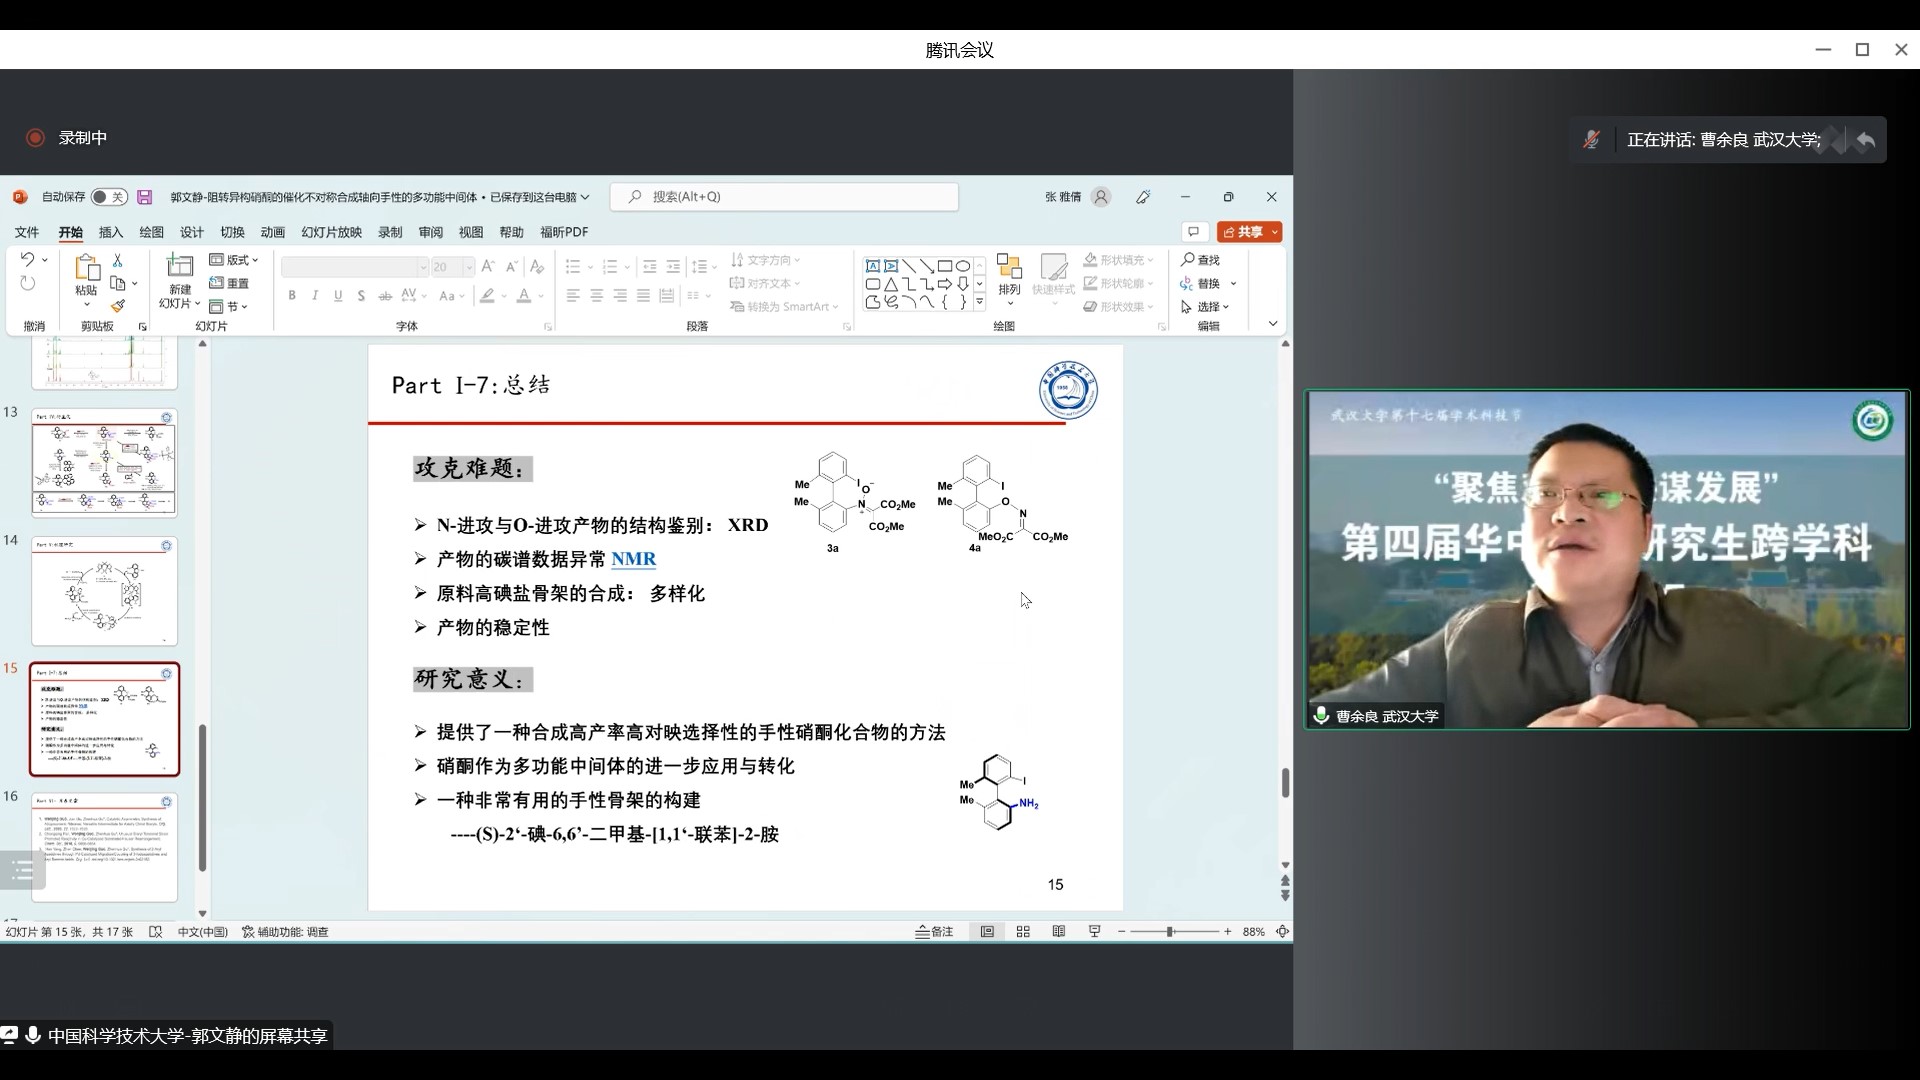Toggle the AutoSave switch
This screenshot has width=1920, height=1080.
[108, 197]
